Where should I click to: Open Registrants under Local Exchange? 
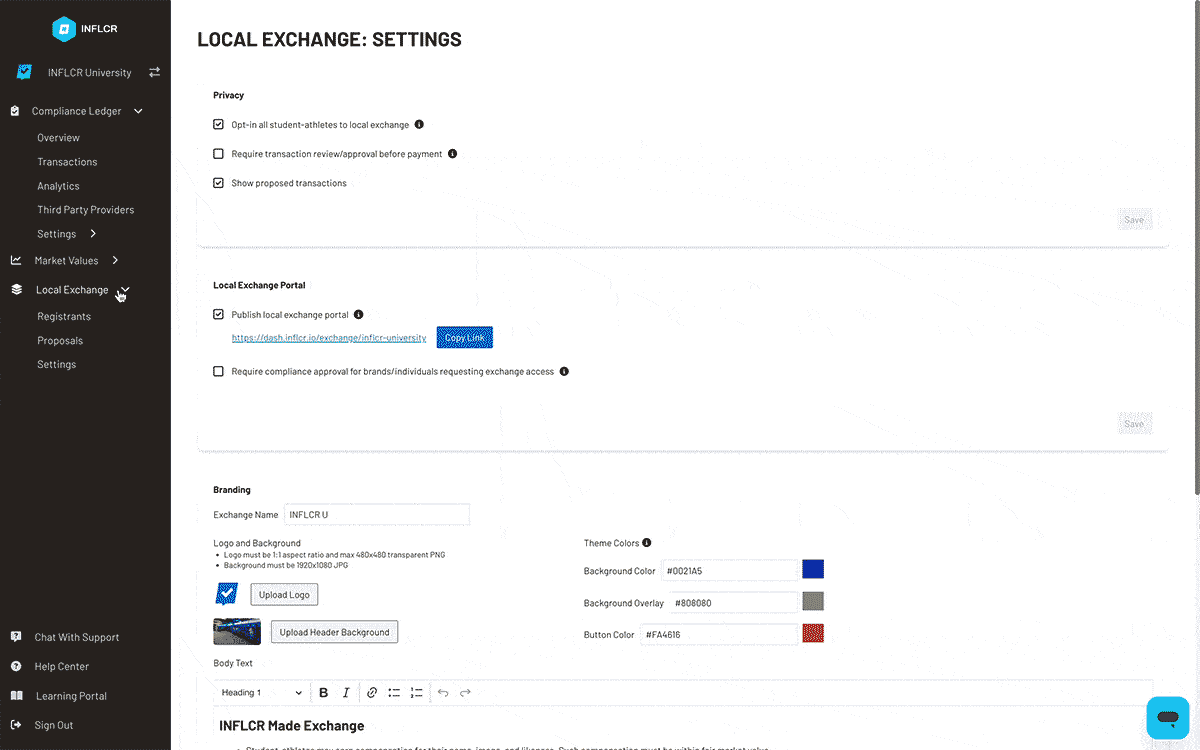(x=64, y=316)
